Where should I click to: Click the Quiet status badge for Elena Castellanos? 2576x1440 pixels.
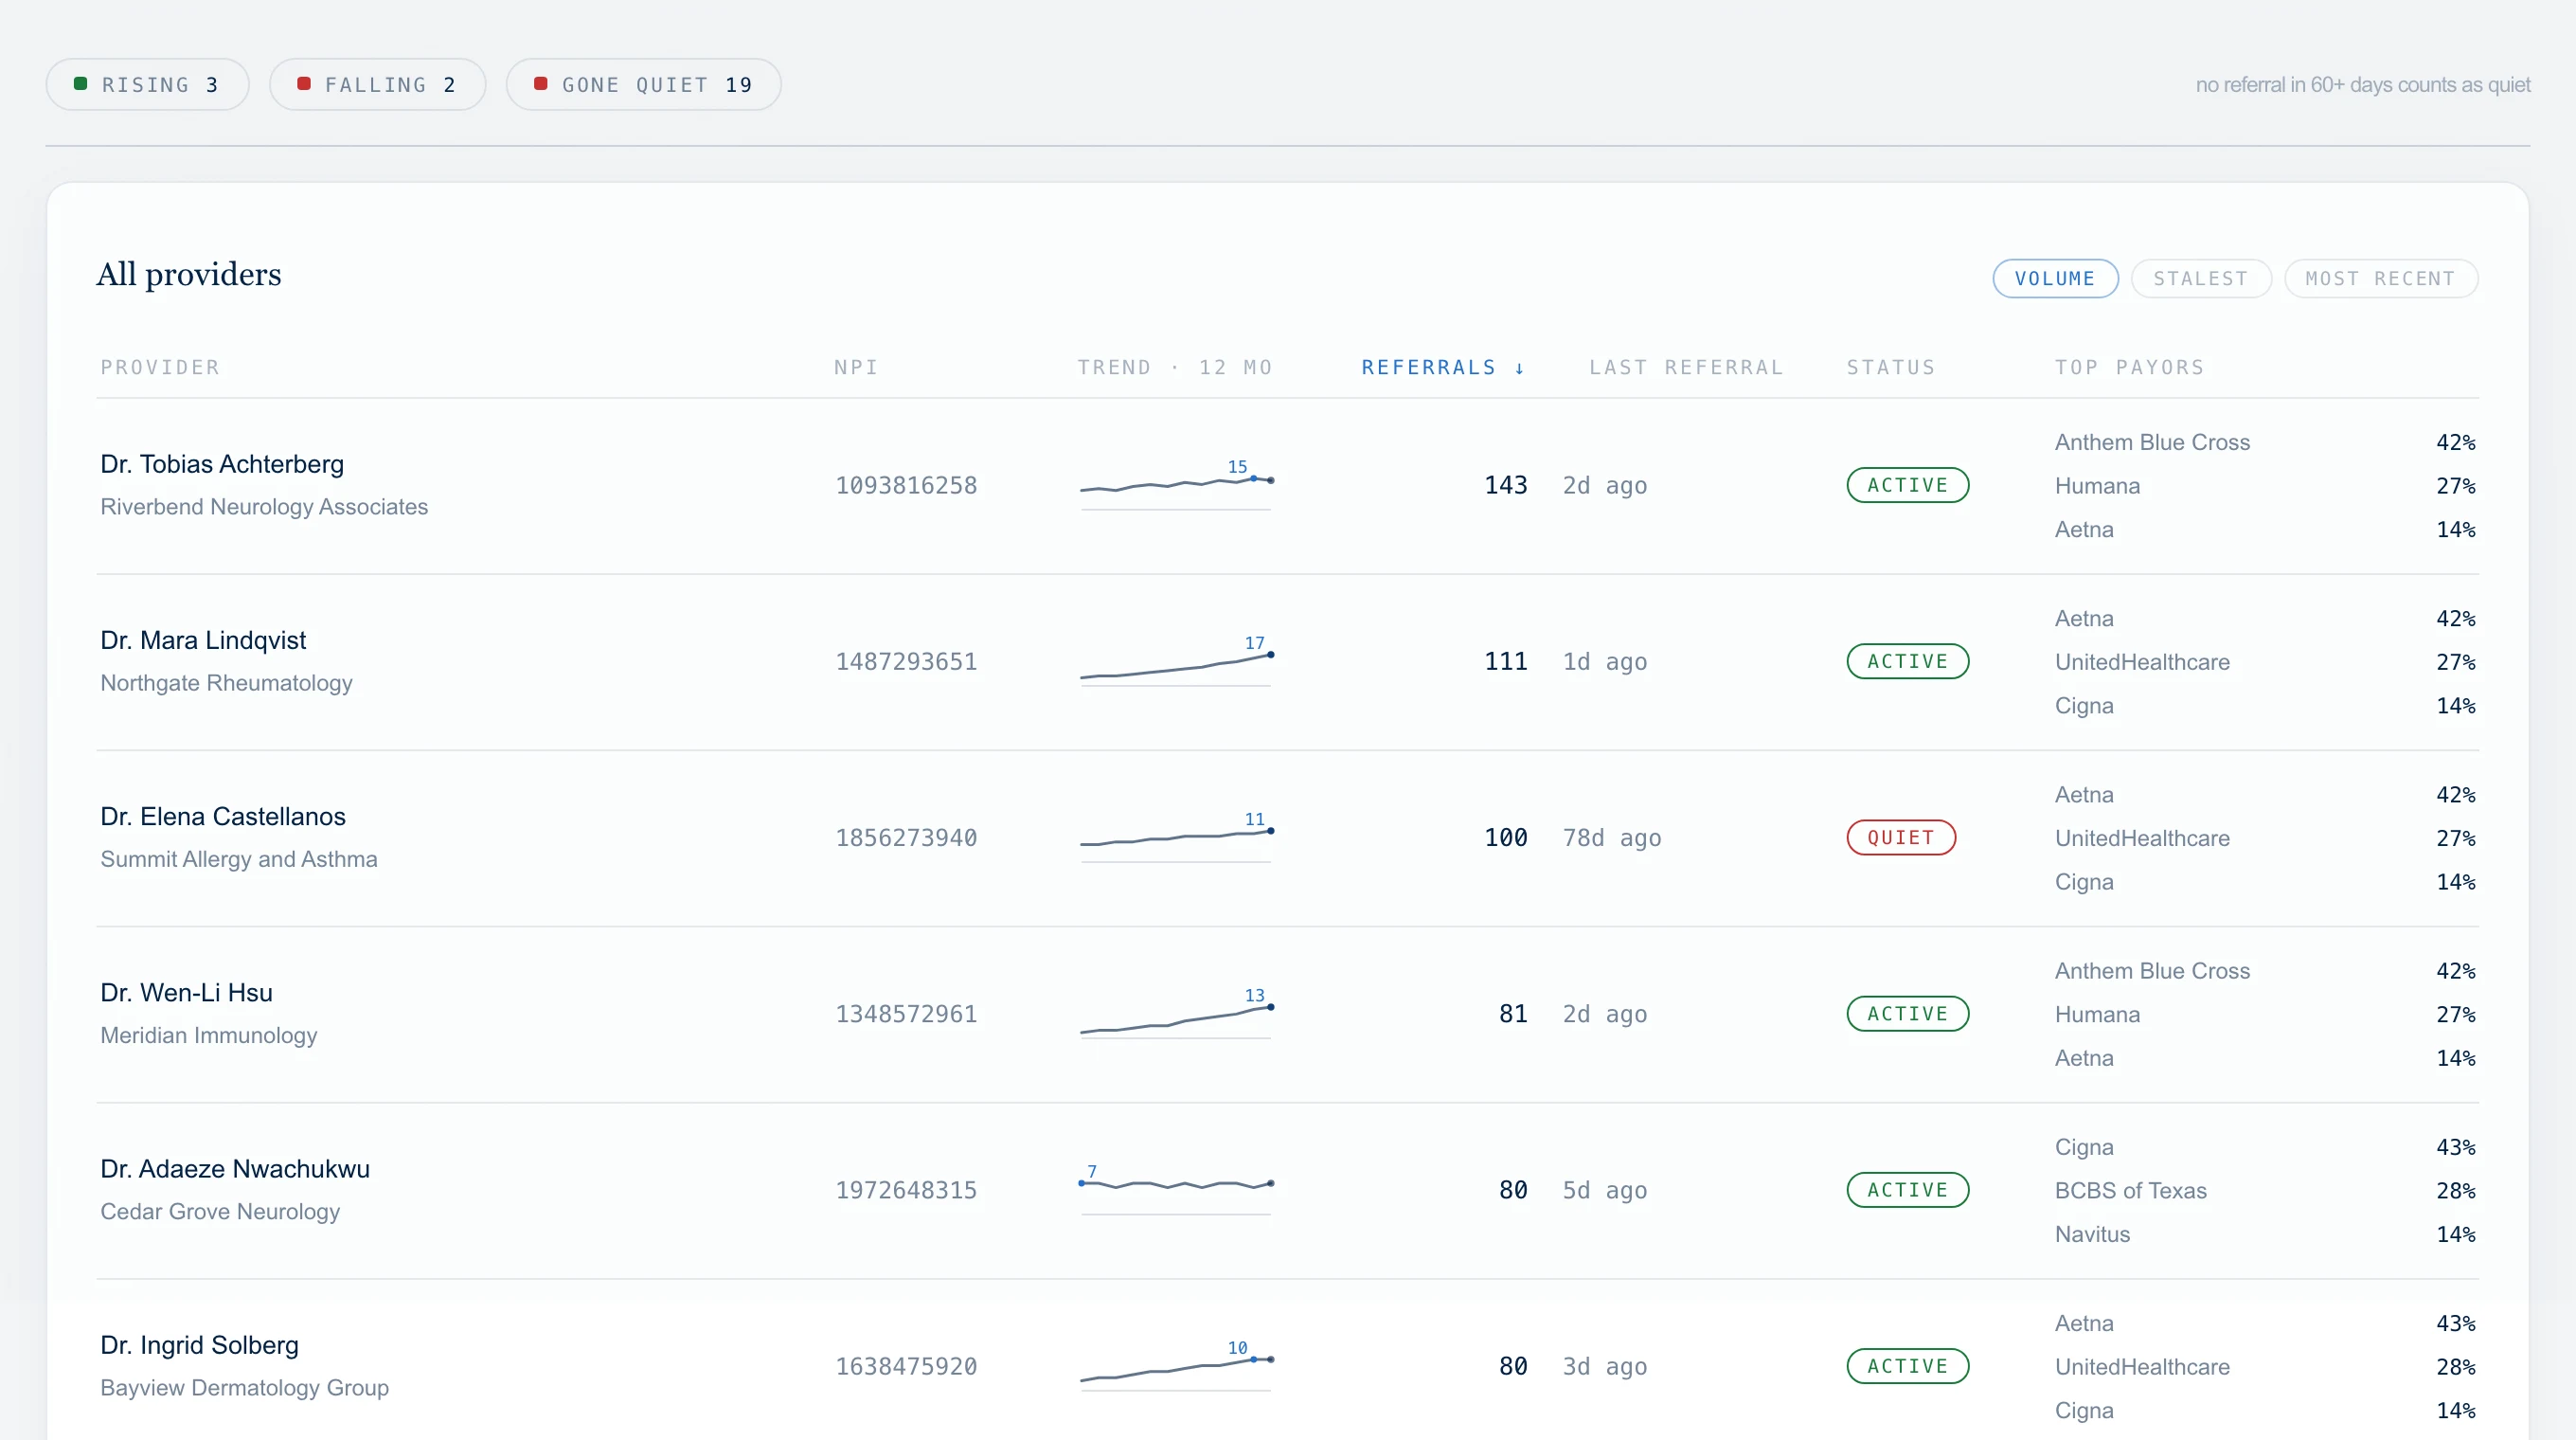1901,838
